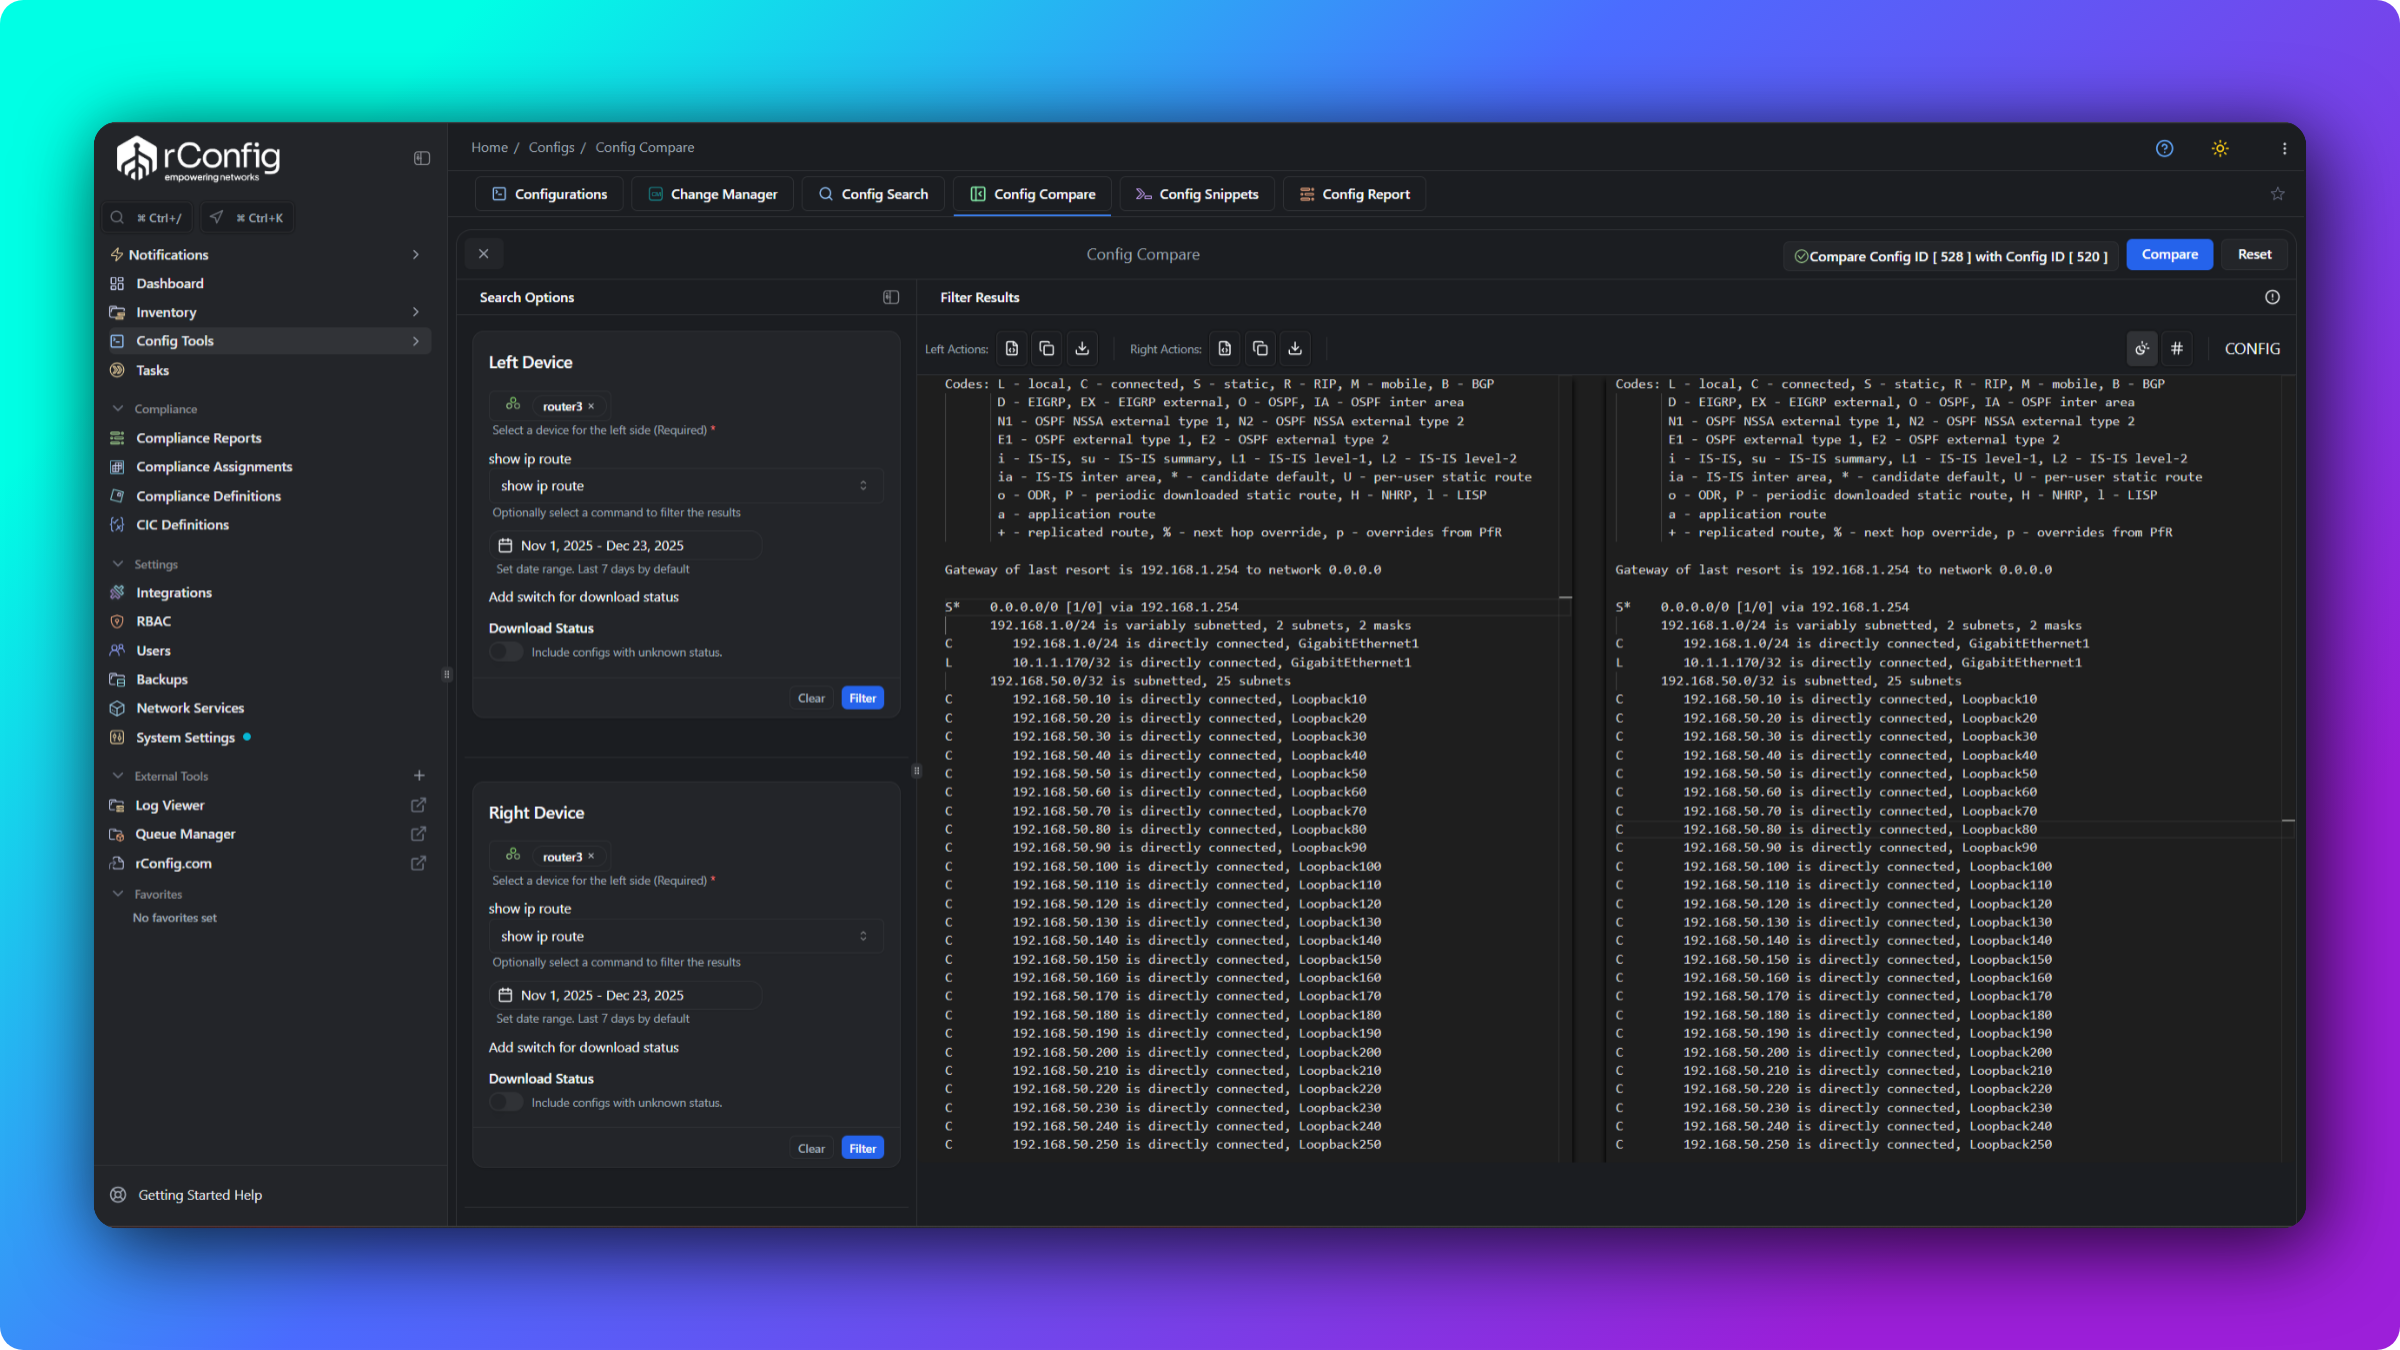2400x1350 pixels.
Task: Click the CONFIG label in results toolbar
Action: 2252,348
